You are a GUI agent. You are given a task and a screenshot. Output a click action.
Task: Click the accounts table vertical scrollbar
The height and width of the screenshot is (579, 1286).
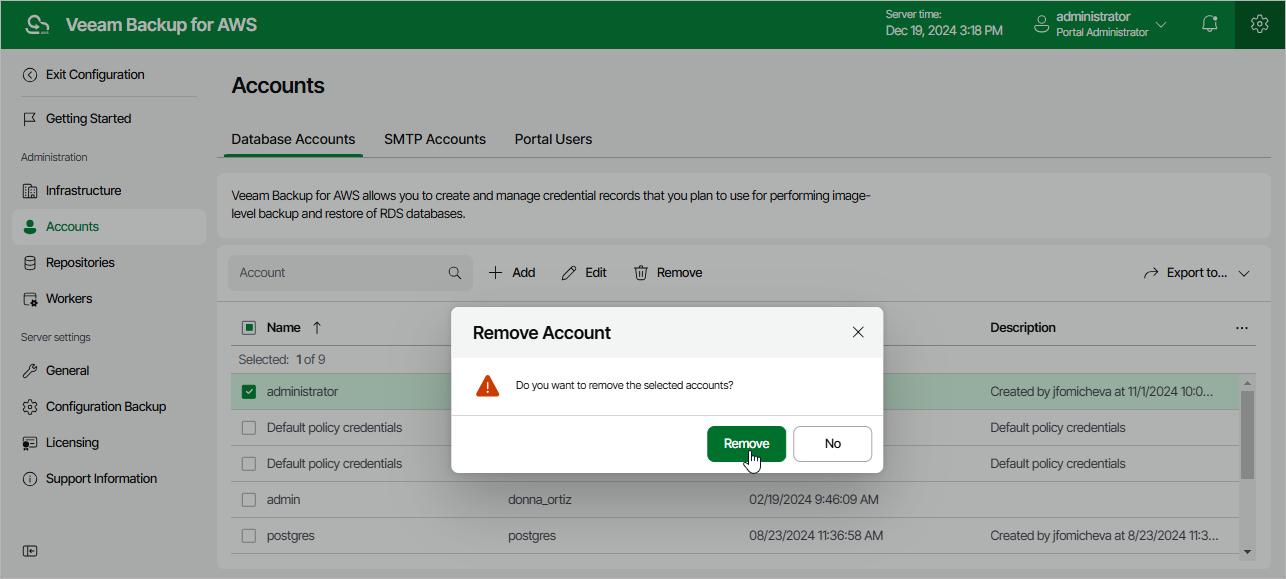tap(1247, 435)
